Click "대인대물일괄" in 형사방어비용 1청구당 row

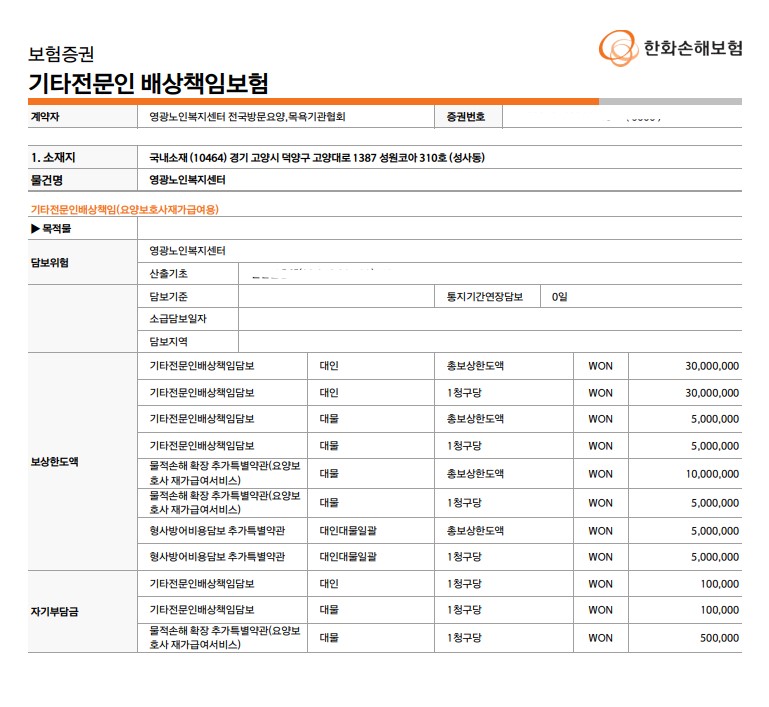click(348, 556)
